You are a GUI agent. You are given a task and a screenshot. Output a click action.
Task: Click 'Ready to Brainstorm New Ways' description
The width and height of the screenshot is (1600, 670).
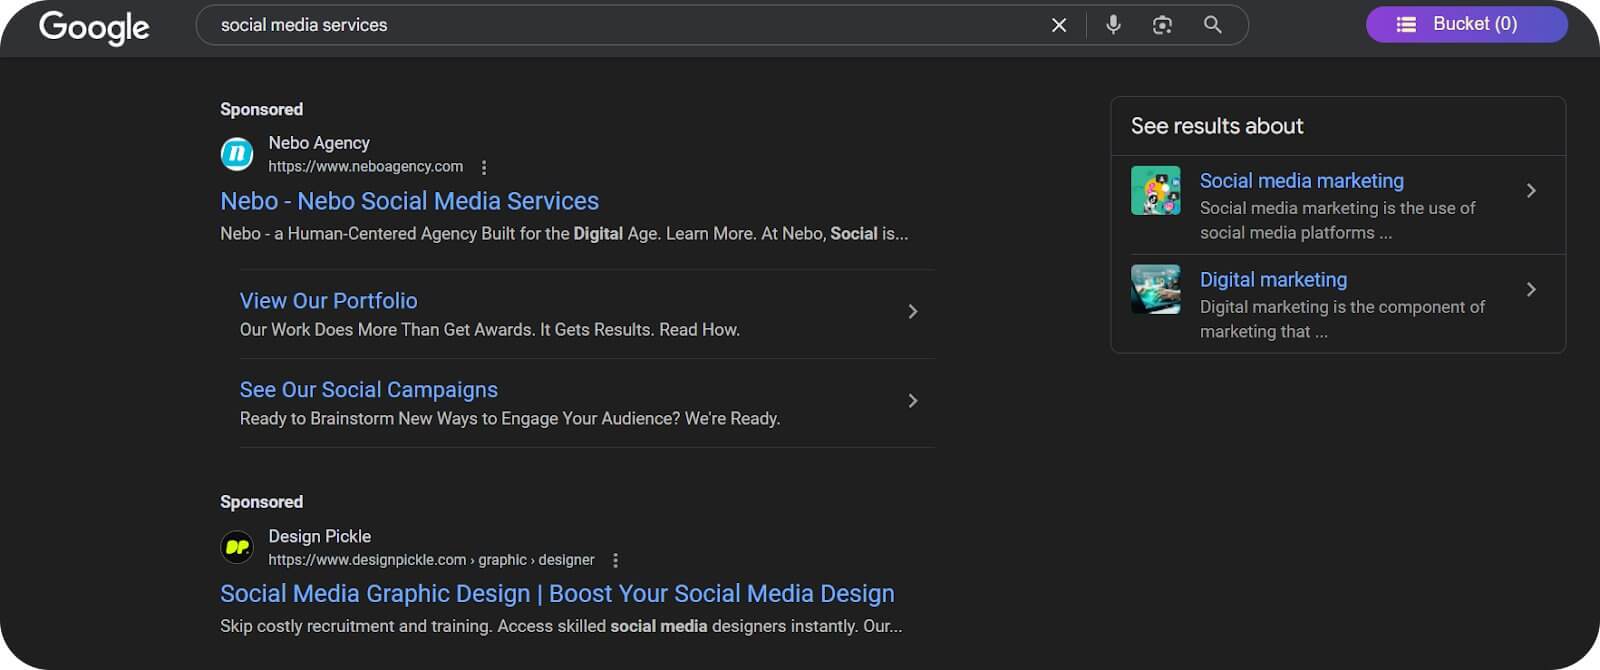coord(509,419)
